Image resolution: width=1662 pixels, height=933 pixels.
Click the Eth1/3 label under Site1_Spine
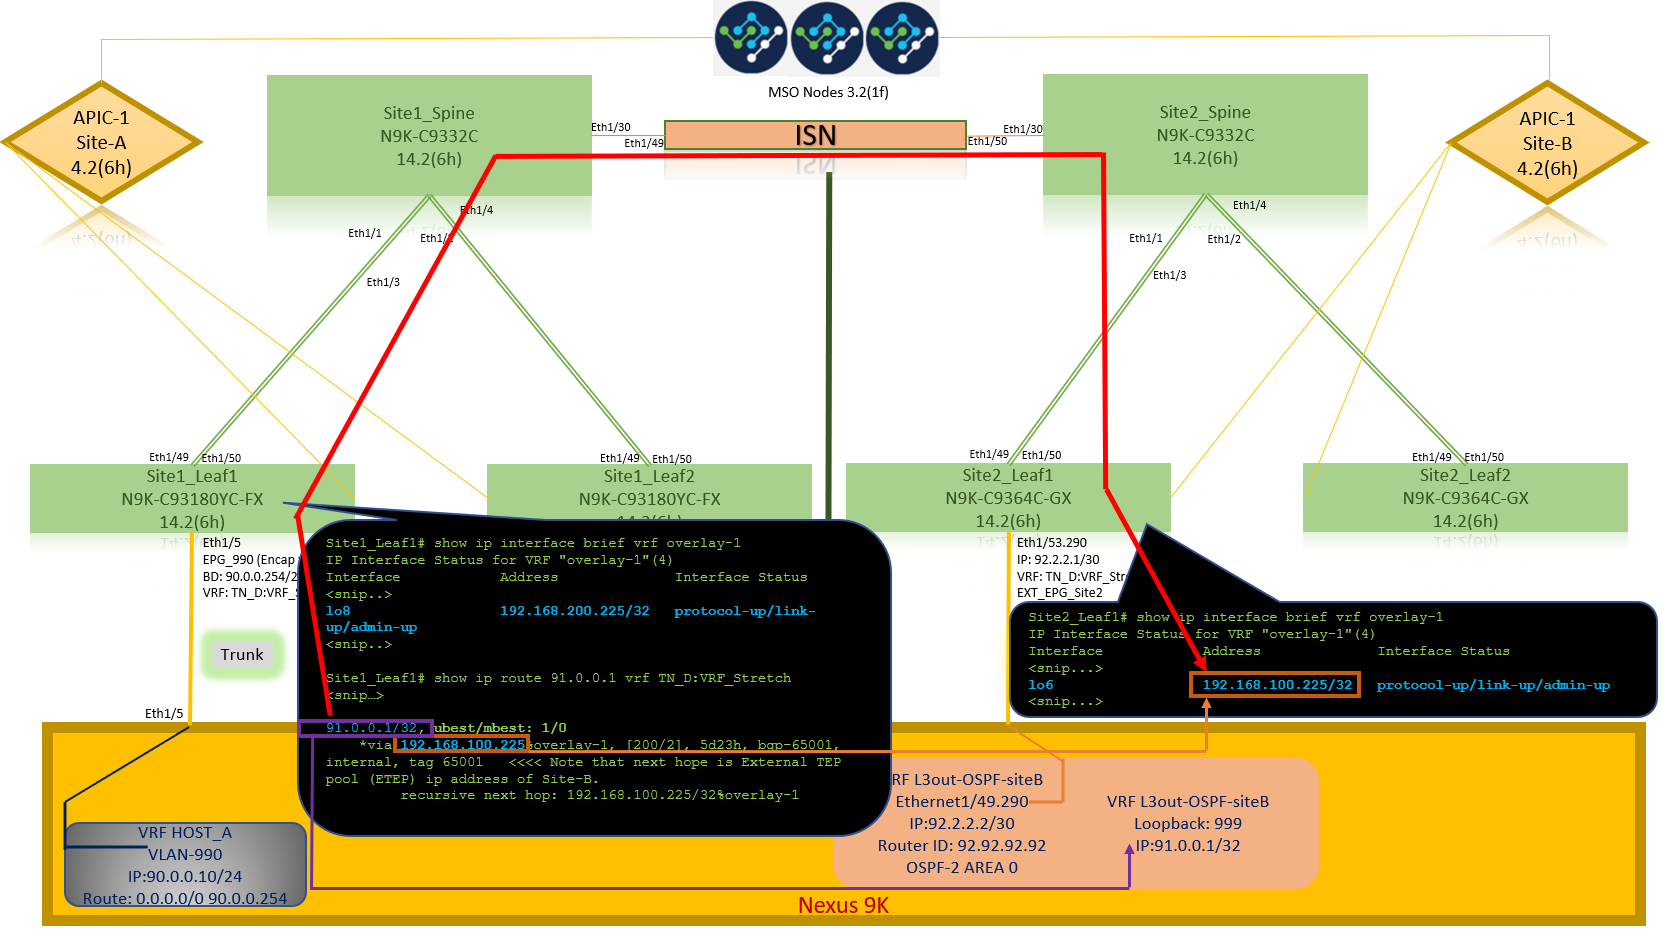click(x=383, y=282)
